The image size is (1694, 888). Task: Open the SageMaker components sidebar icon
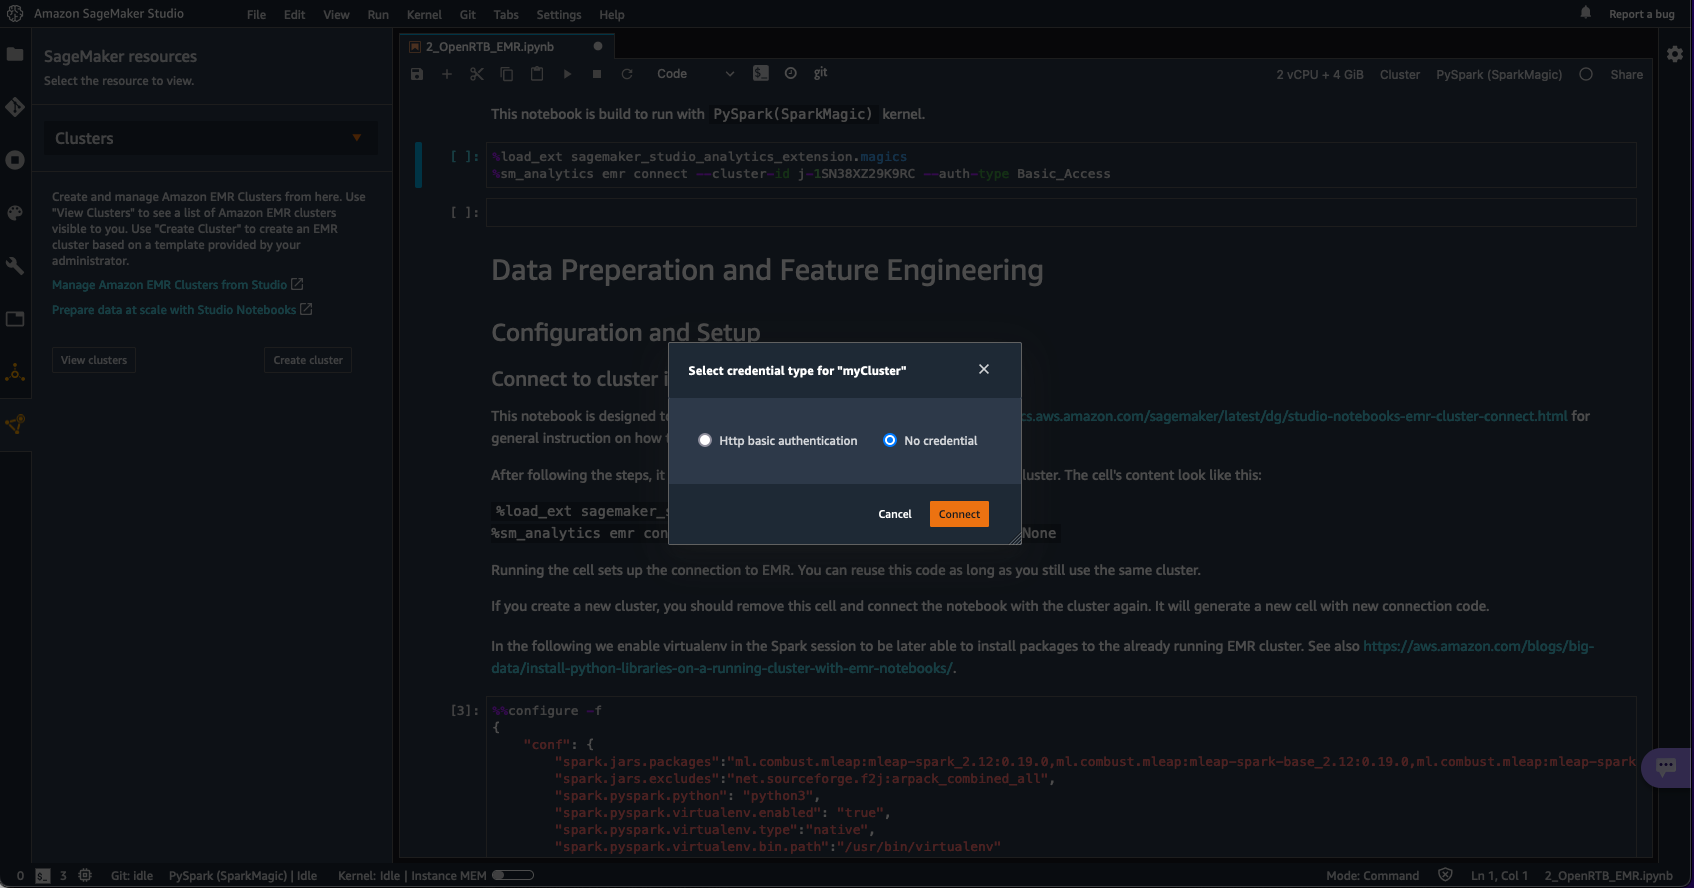(x=15, y=373)
